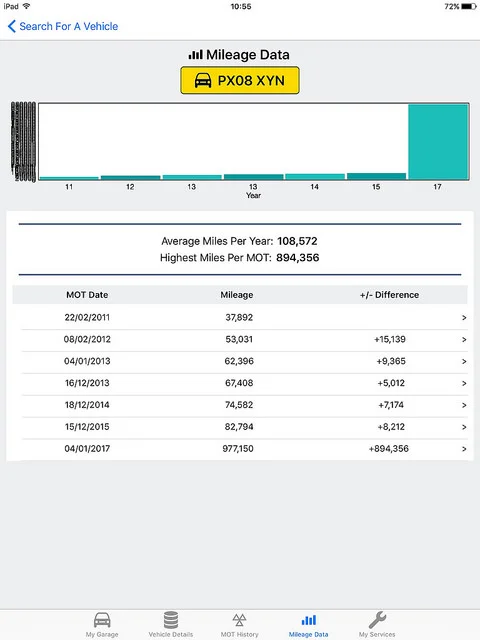Viewport: 480px width, 640px height.
Task: Tap the small bar for year 15
Action: coord(376,176)
